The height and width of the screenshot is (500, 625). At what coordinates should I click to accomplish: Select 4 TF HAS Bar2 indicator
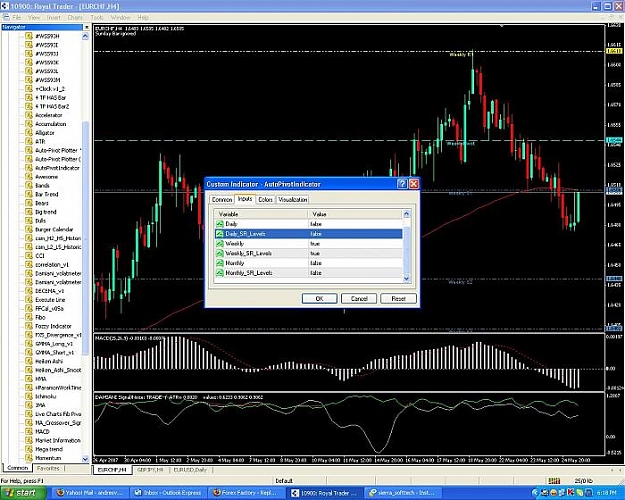52,106
